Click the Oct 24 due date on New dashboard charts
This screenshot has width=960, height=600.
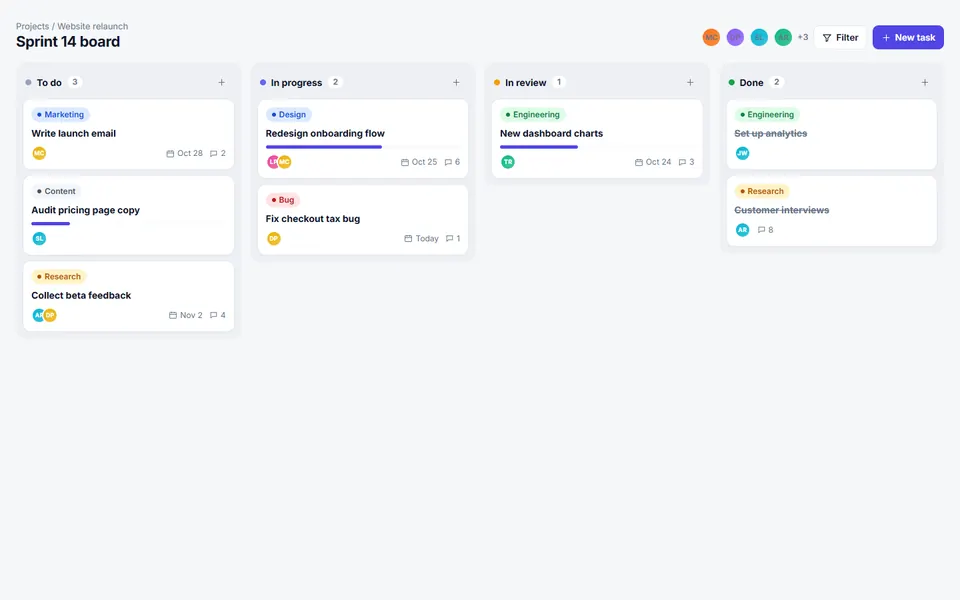click(653, 162)
